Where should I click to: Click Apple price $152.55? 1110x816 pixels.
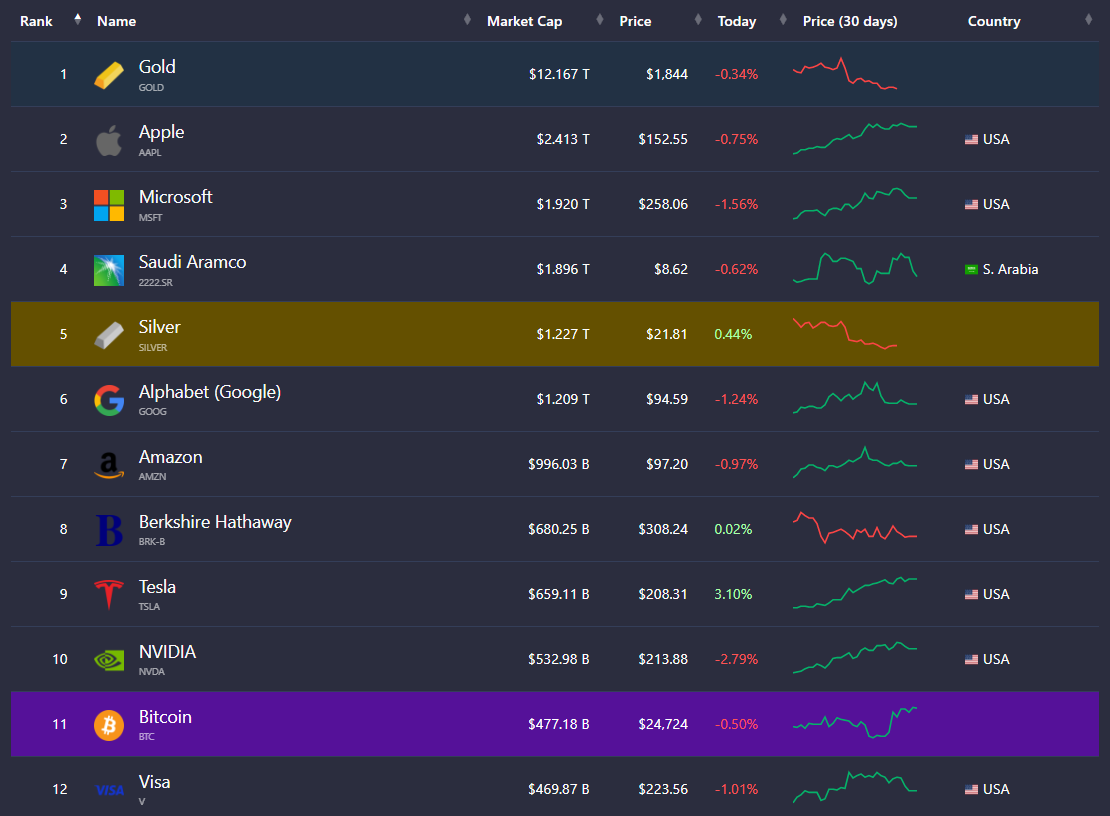pos(663,139)
